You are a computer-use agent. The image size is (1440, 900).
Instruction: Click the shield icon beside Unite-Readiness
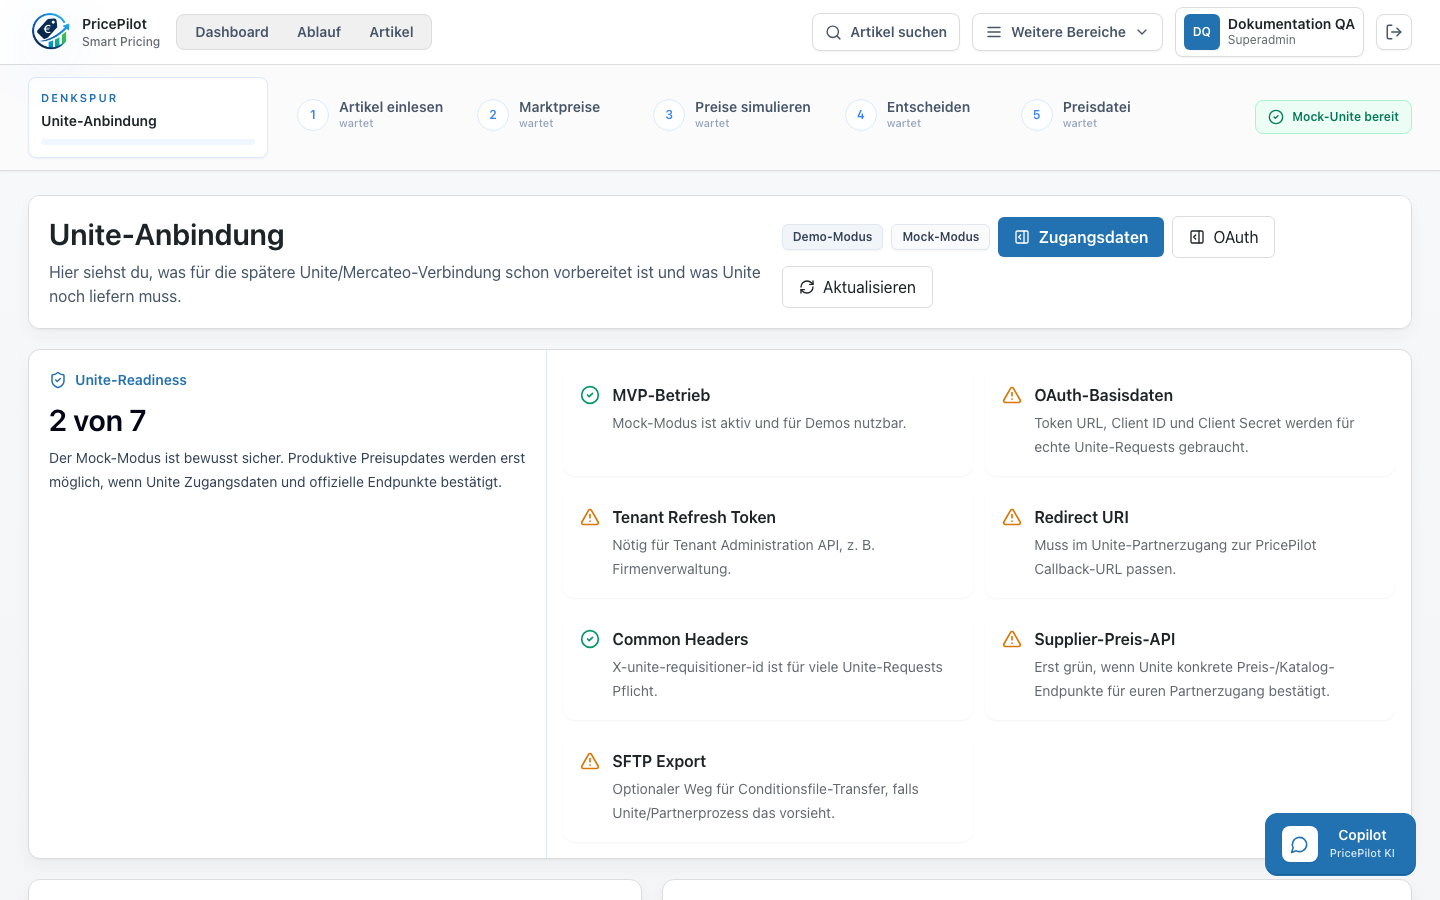click(58, 380)
